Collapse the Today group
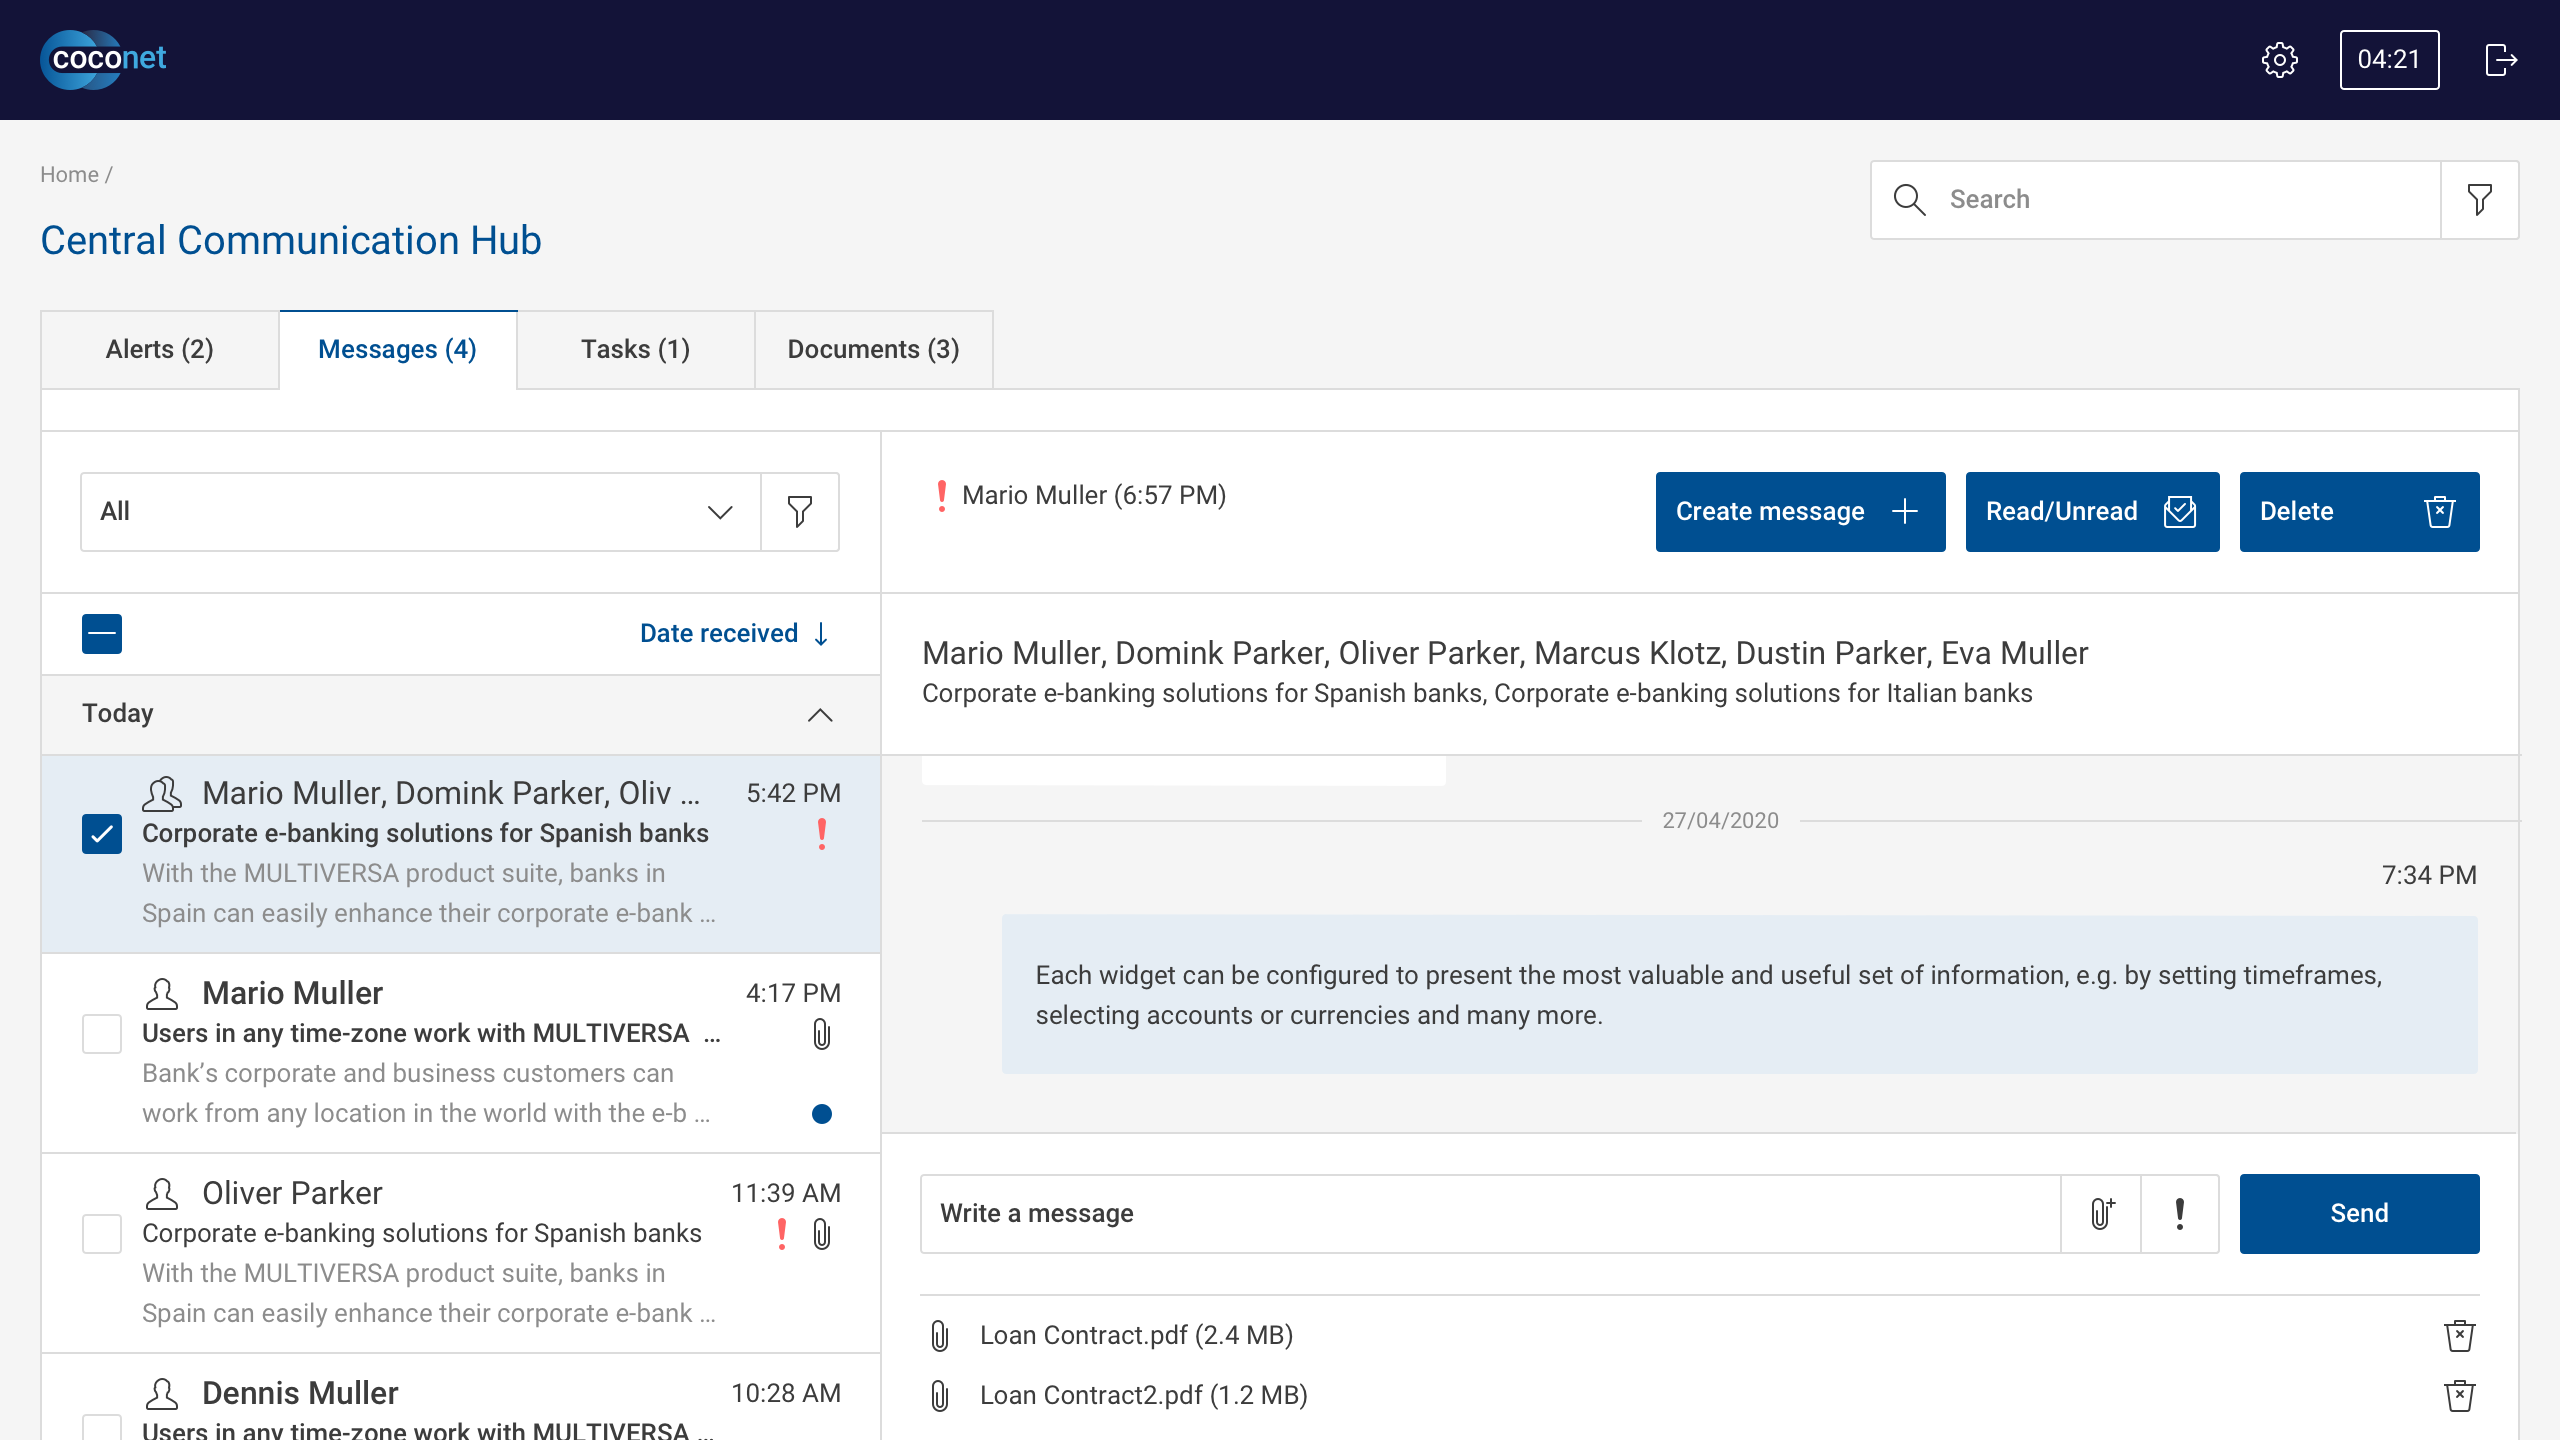 [820, 714]
